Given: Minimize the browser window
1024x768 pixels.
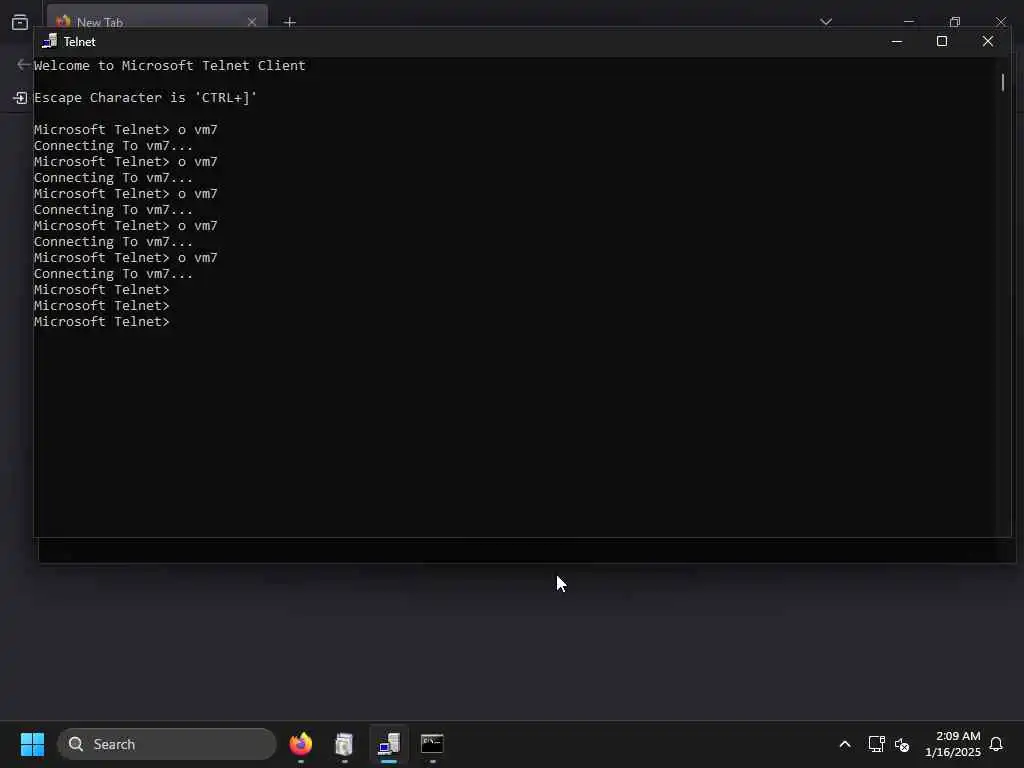Looking at the screenshot, I should pyautogui.click(x=908, y=22).
